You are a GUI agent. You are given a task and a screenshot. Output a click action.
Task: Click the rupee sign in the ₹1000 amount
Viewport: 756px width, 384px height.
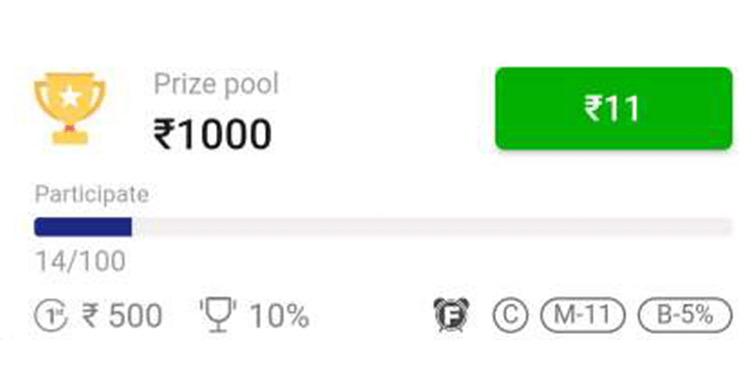[x=163, y=135]
